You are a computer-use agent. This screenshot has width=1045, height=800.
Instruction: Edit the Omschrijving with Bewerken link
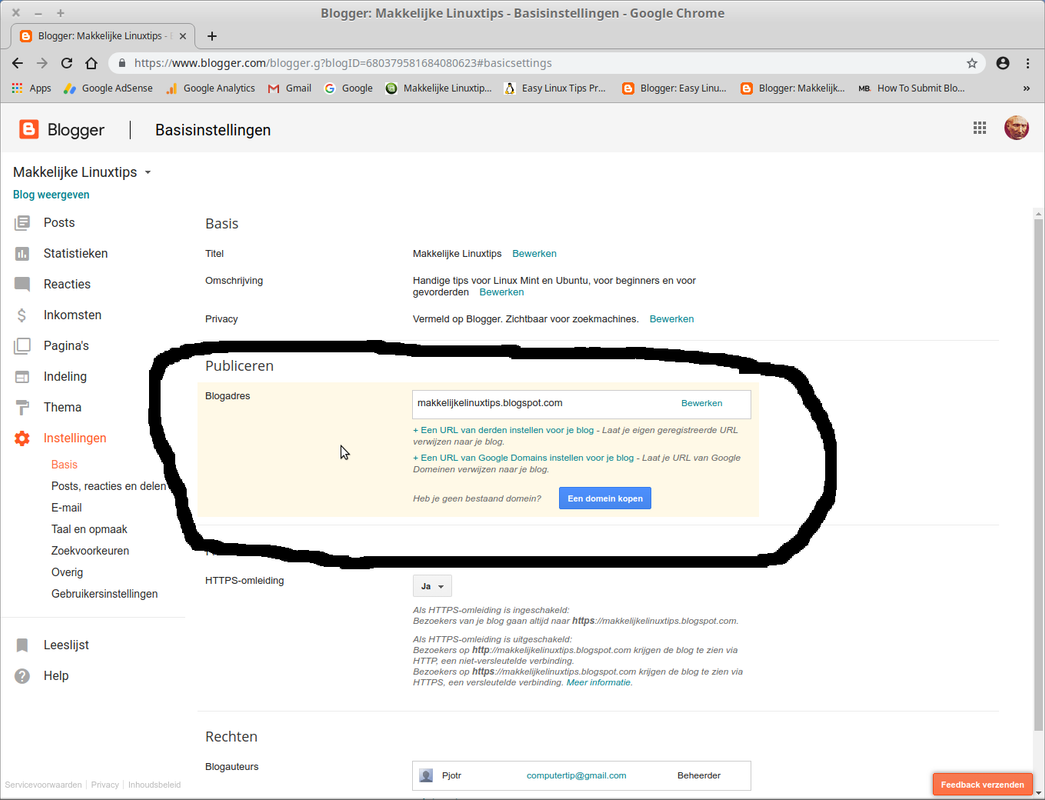502,292
